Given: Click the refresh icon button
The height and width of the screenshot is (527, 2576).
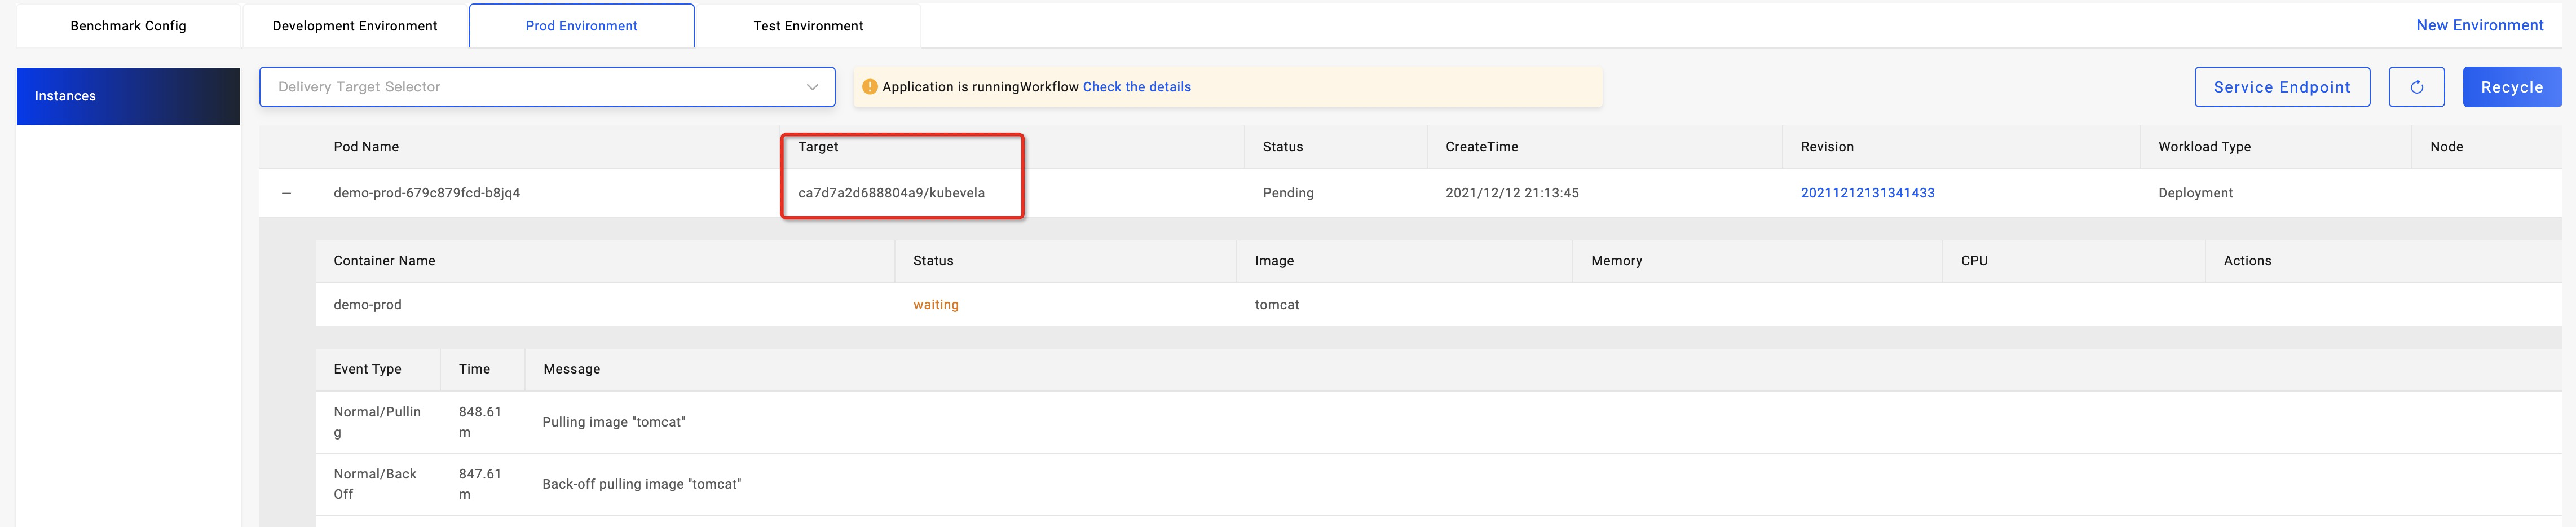Looking at the screenshot, I should point(2416,87).
